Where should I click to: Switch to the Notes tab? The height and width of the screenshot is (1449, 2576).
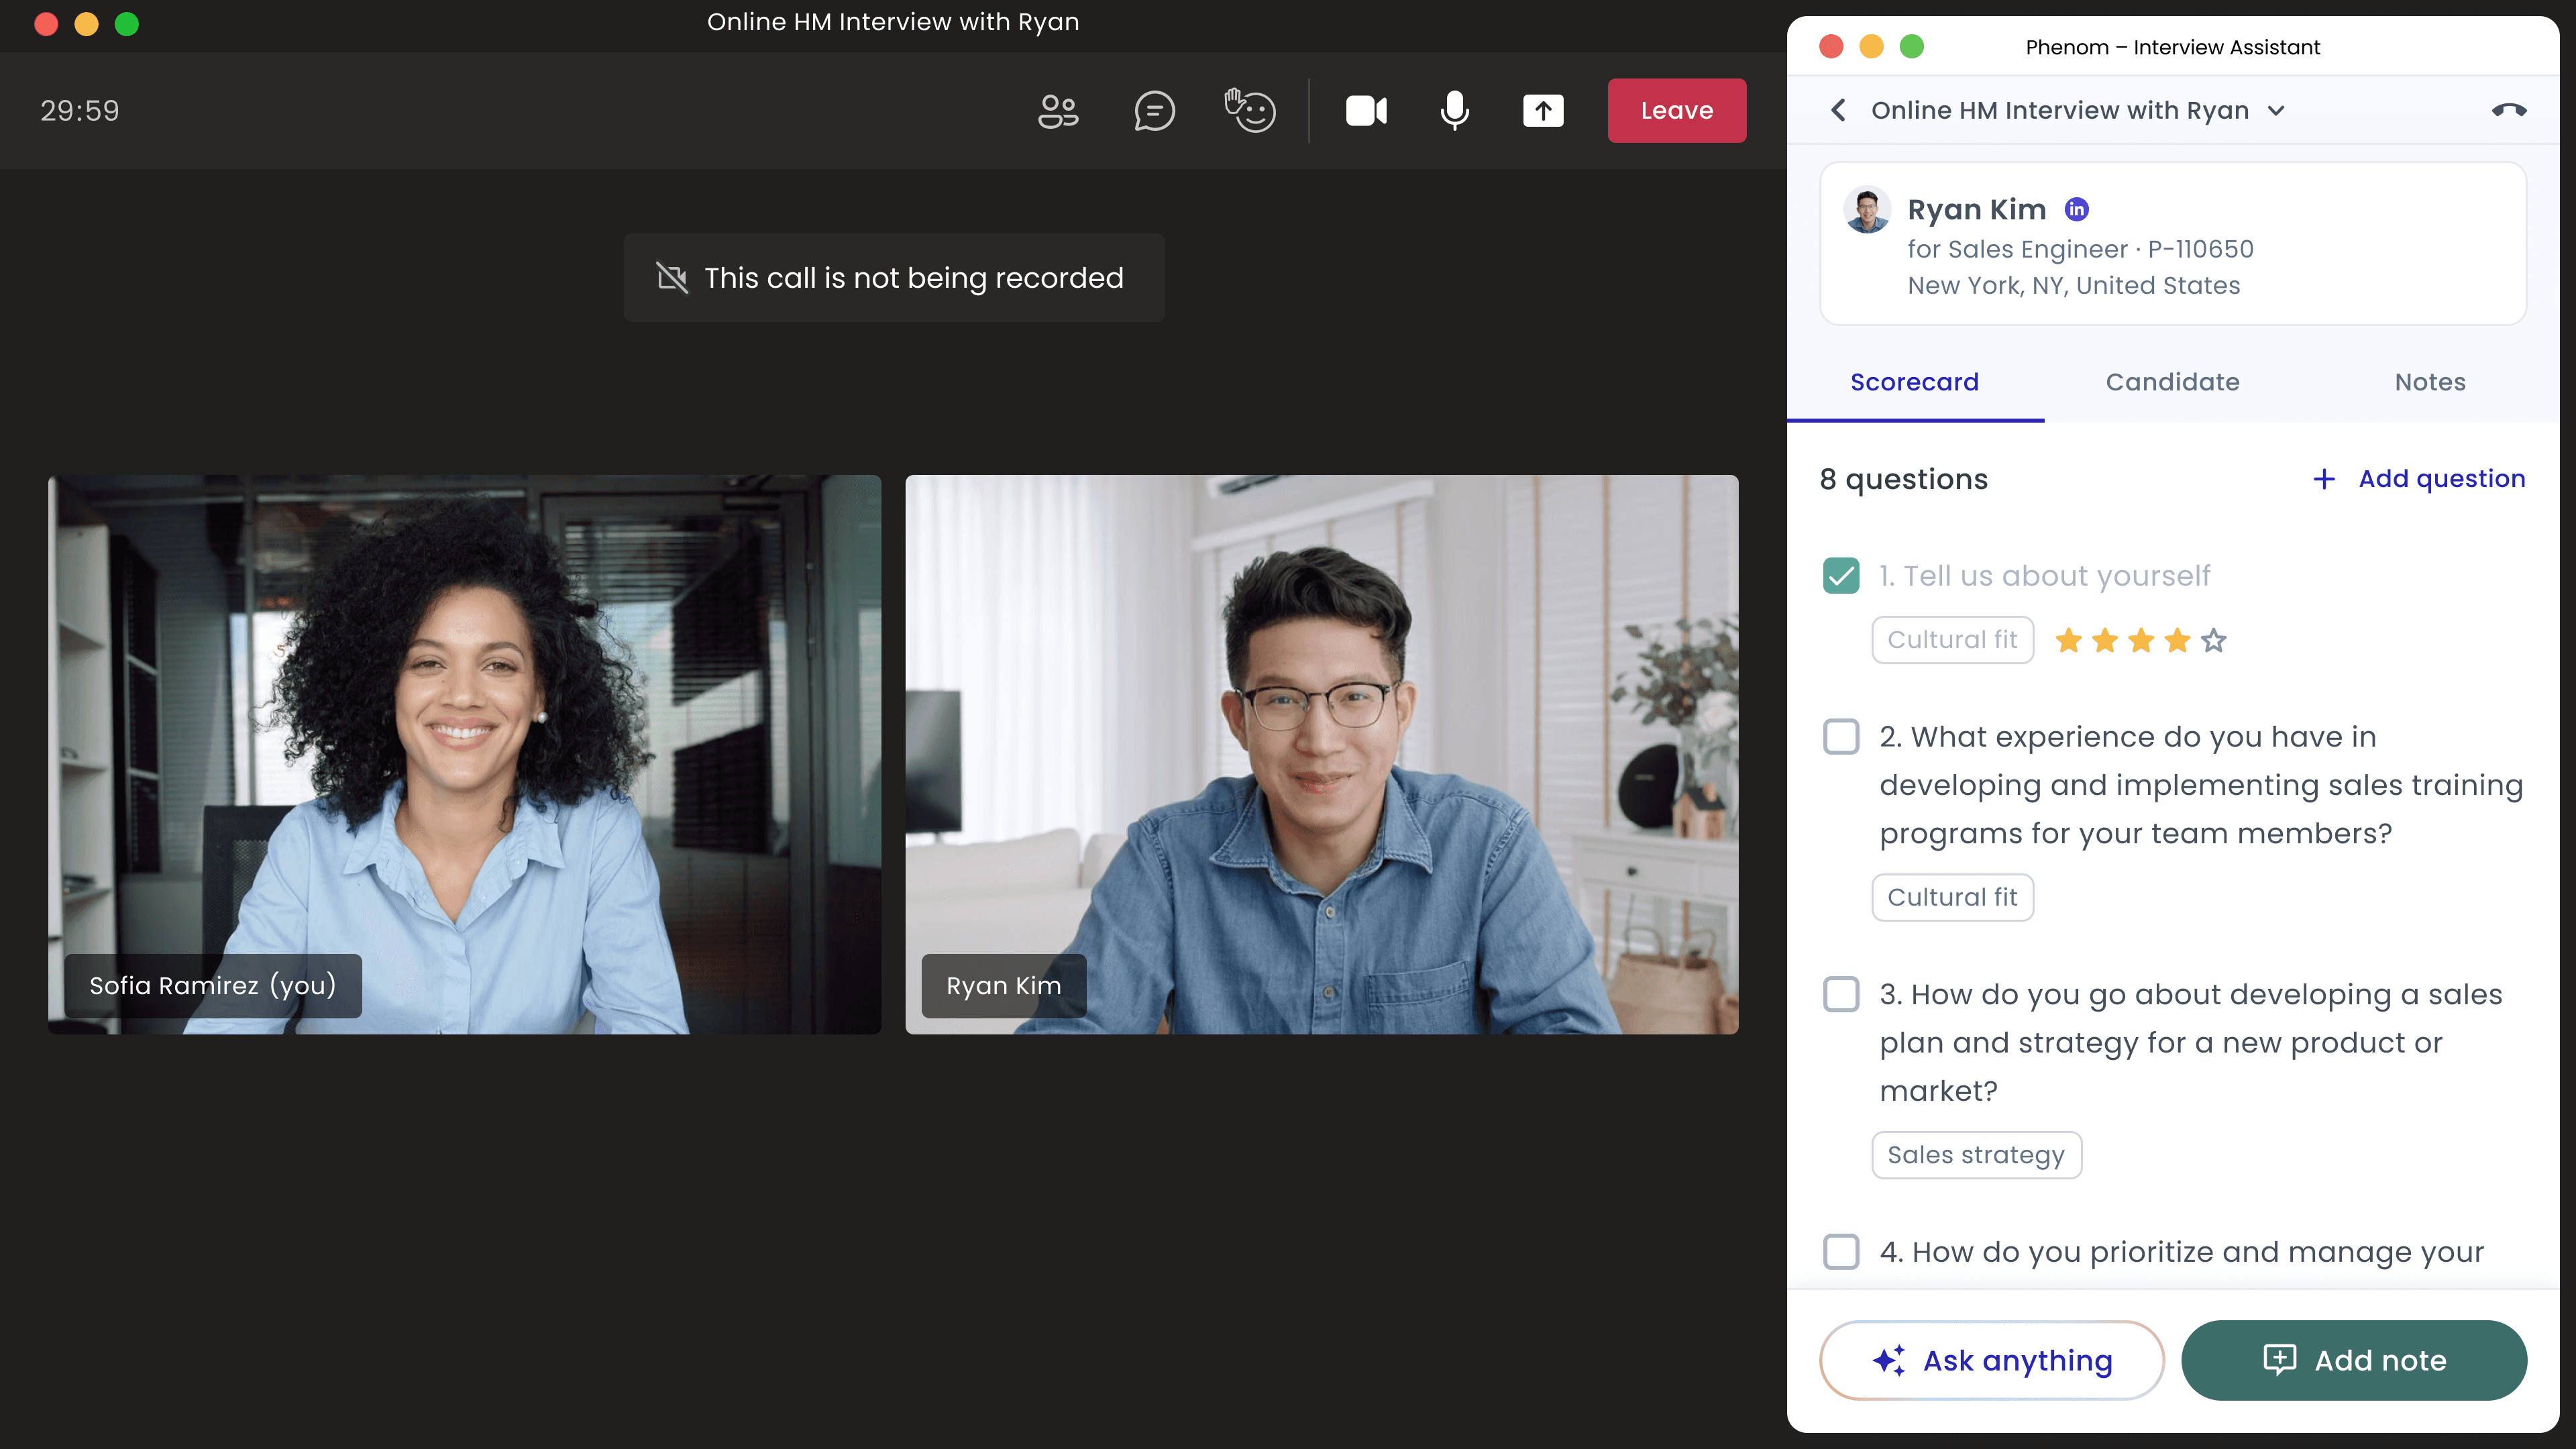click(2430, 382)
